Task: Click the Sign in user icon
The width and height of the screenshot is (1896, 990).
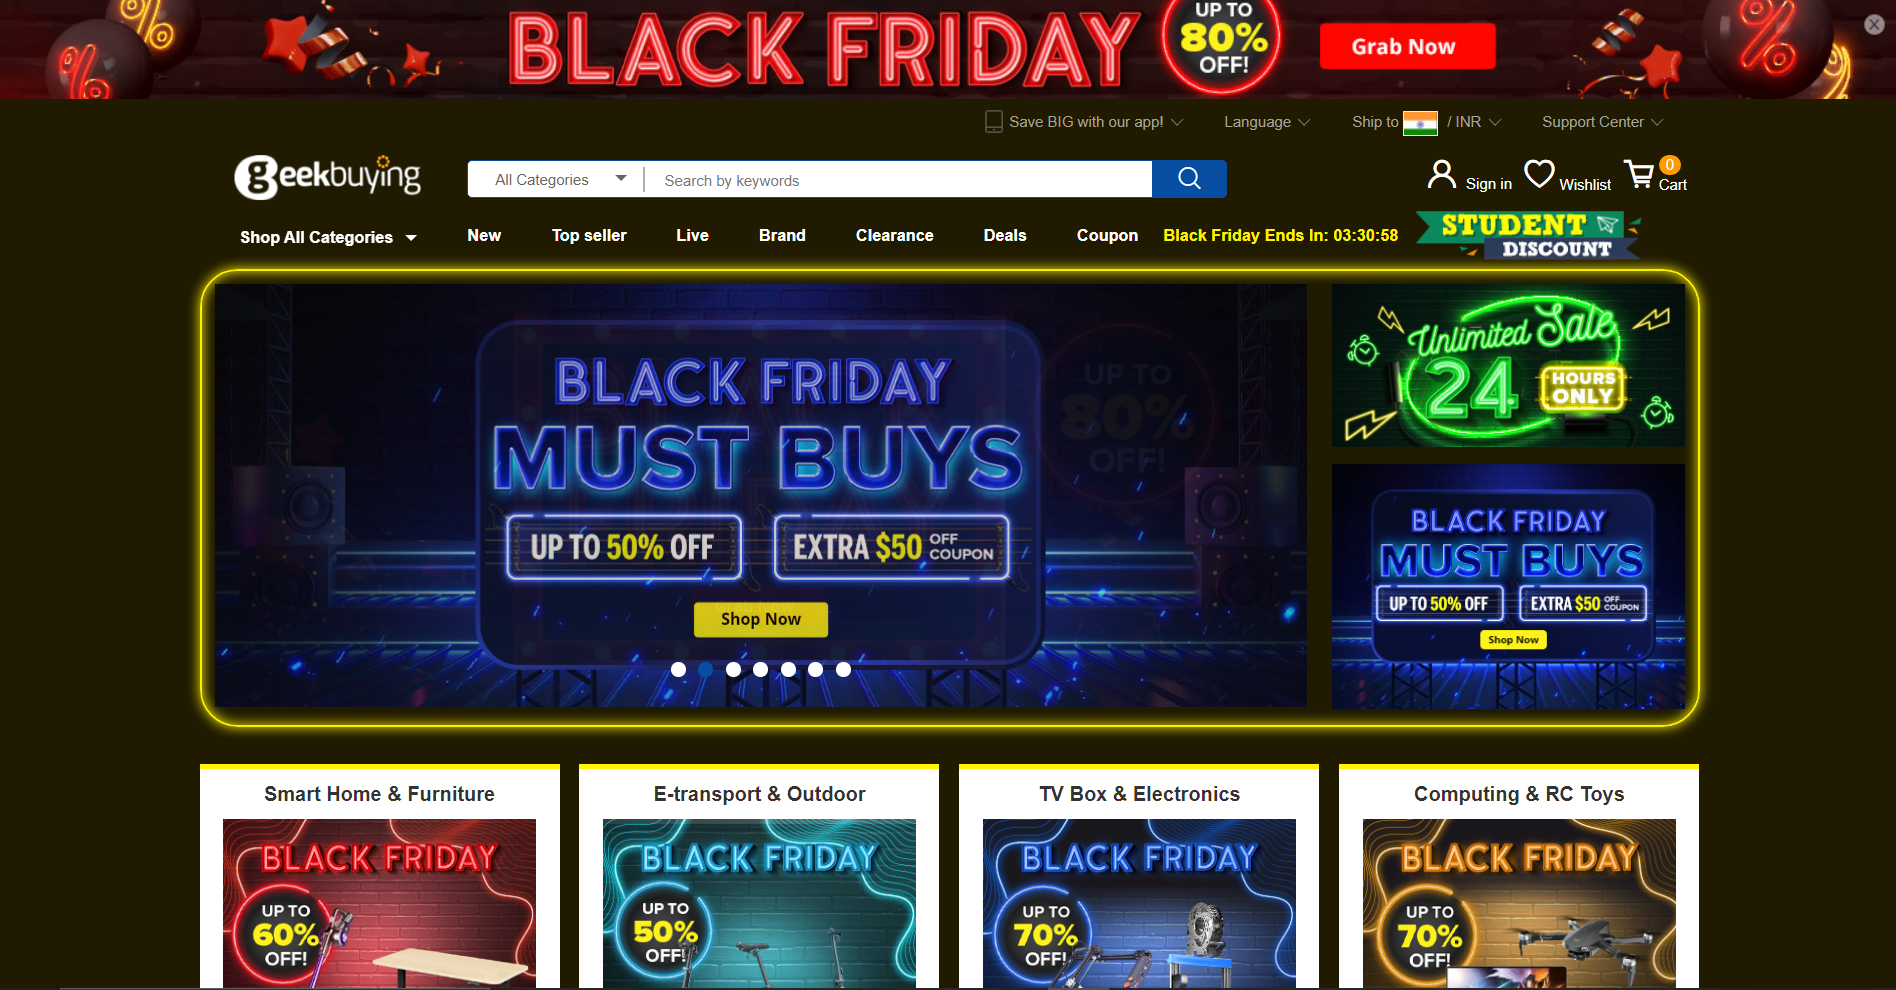Action: (1441, 175)
